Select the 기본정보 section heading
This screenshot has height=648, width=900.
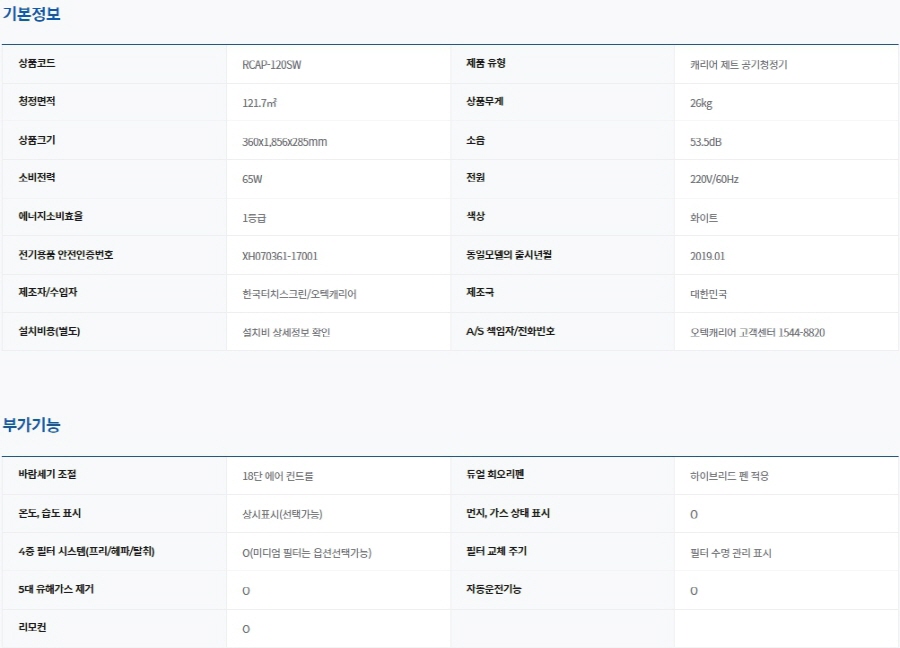(x=31, y=13)
